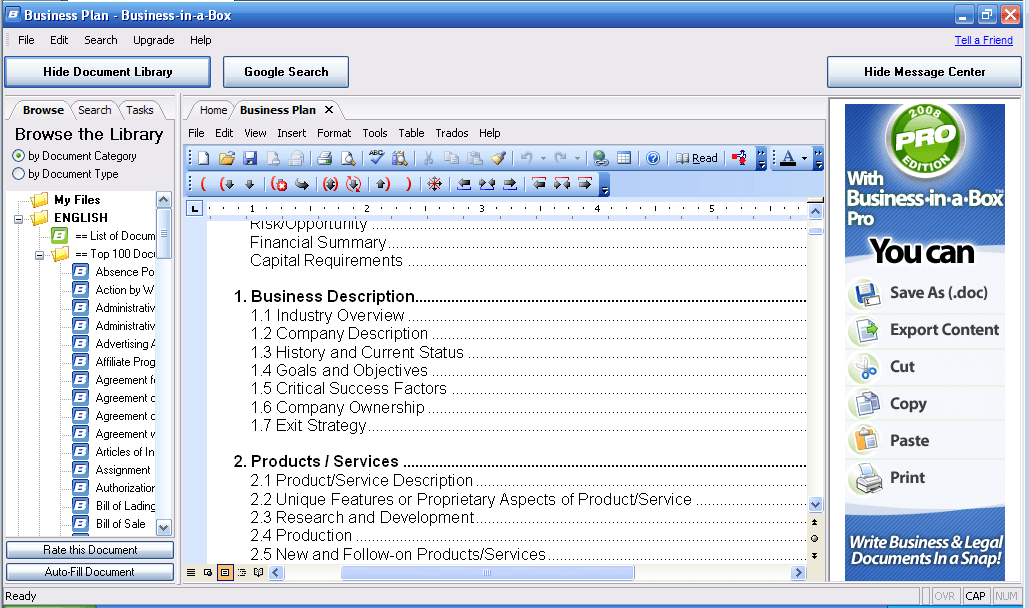
Task: Click the Print icon in the toolbar
Action: tap(324, 158)
